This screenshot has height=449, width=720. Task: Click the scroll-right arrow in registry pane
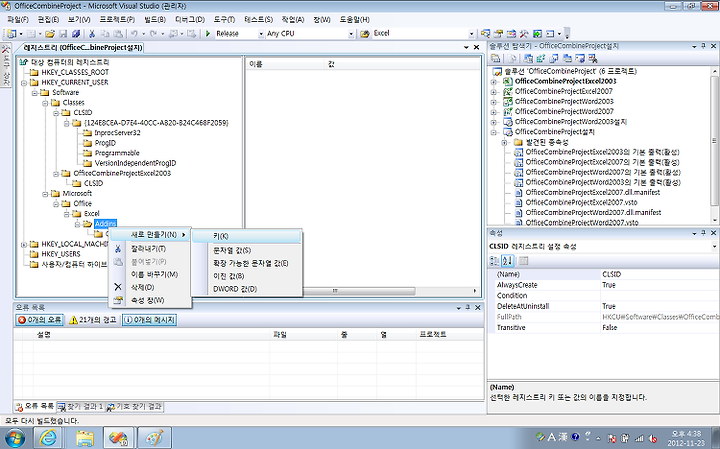click(475, 291)
